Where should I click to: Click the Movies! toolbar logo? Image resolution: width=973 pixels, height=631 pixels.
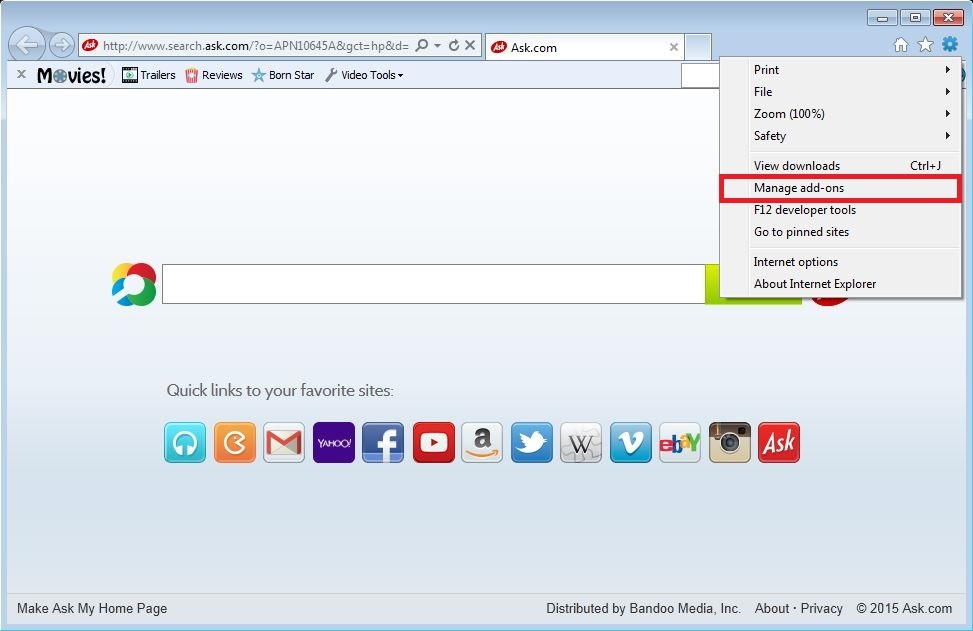(x=72, y=75)
